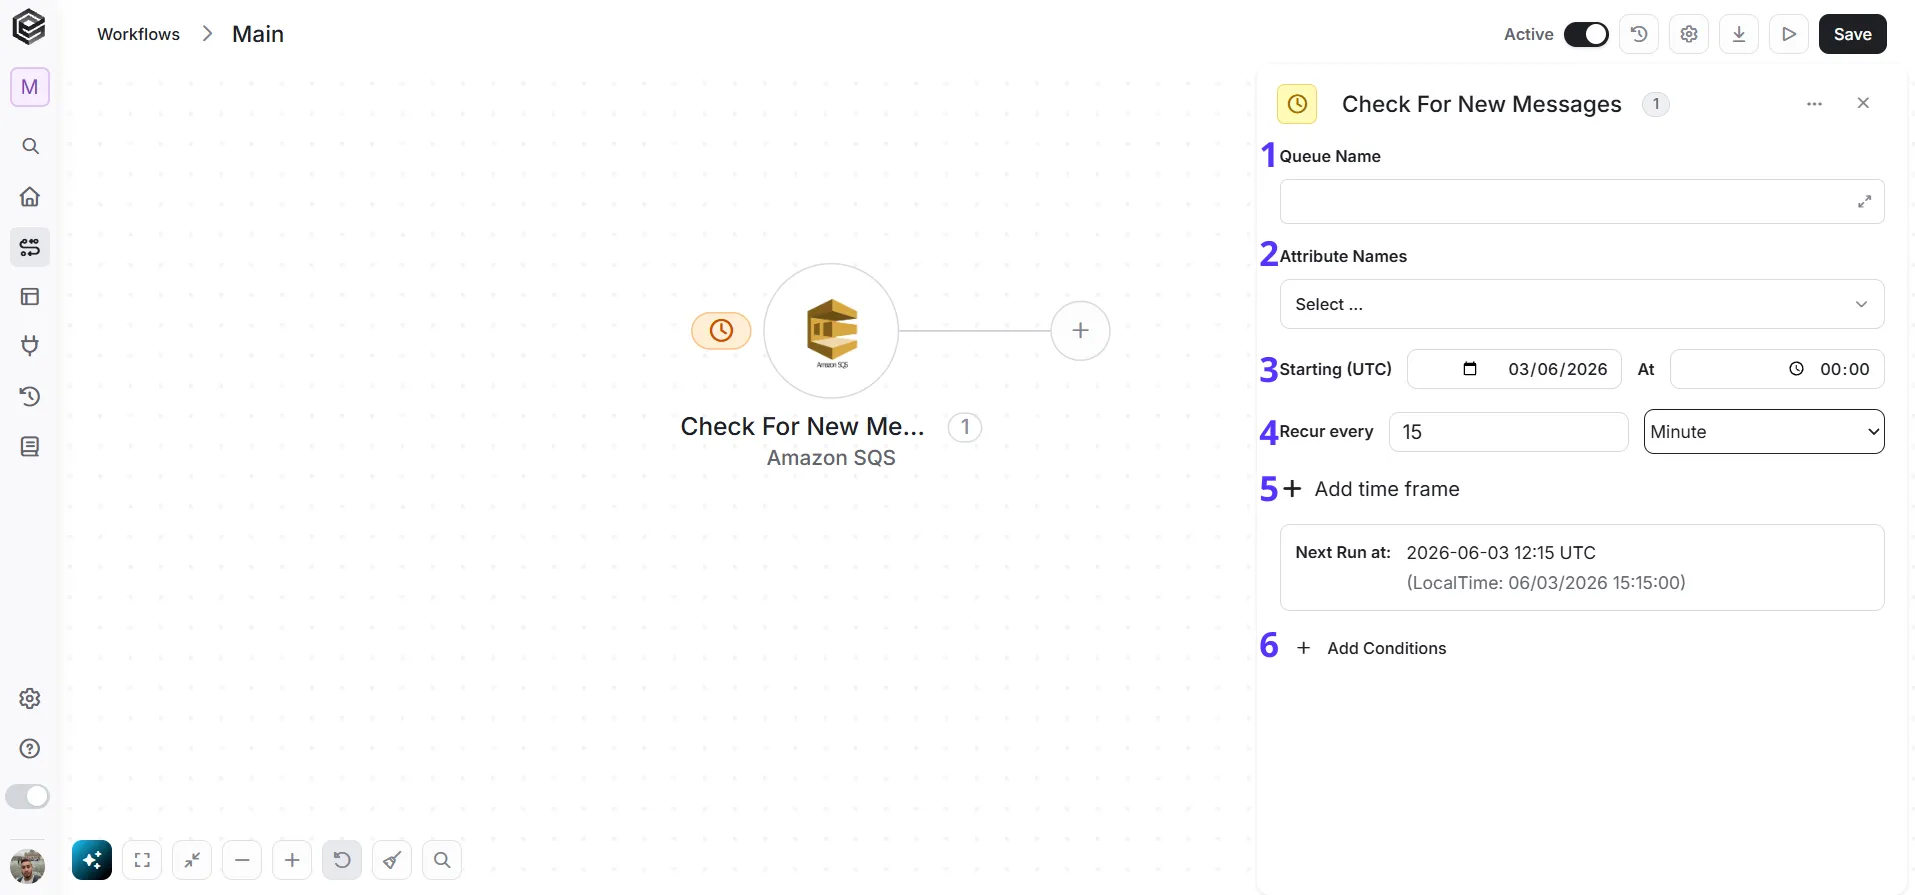1915x895 pixels.
Task: Click the panel's yellow clock icon
Action: click(x=1297, y=104)
